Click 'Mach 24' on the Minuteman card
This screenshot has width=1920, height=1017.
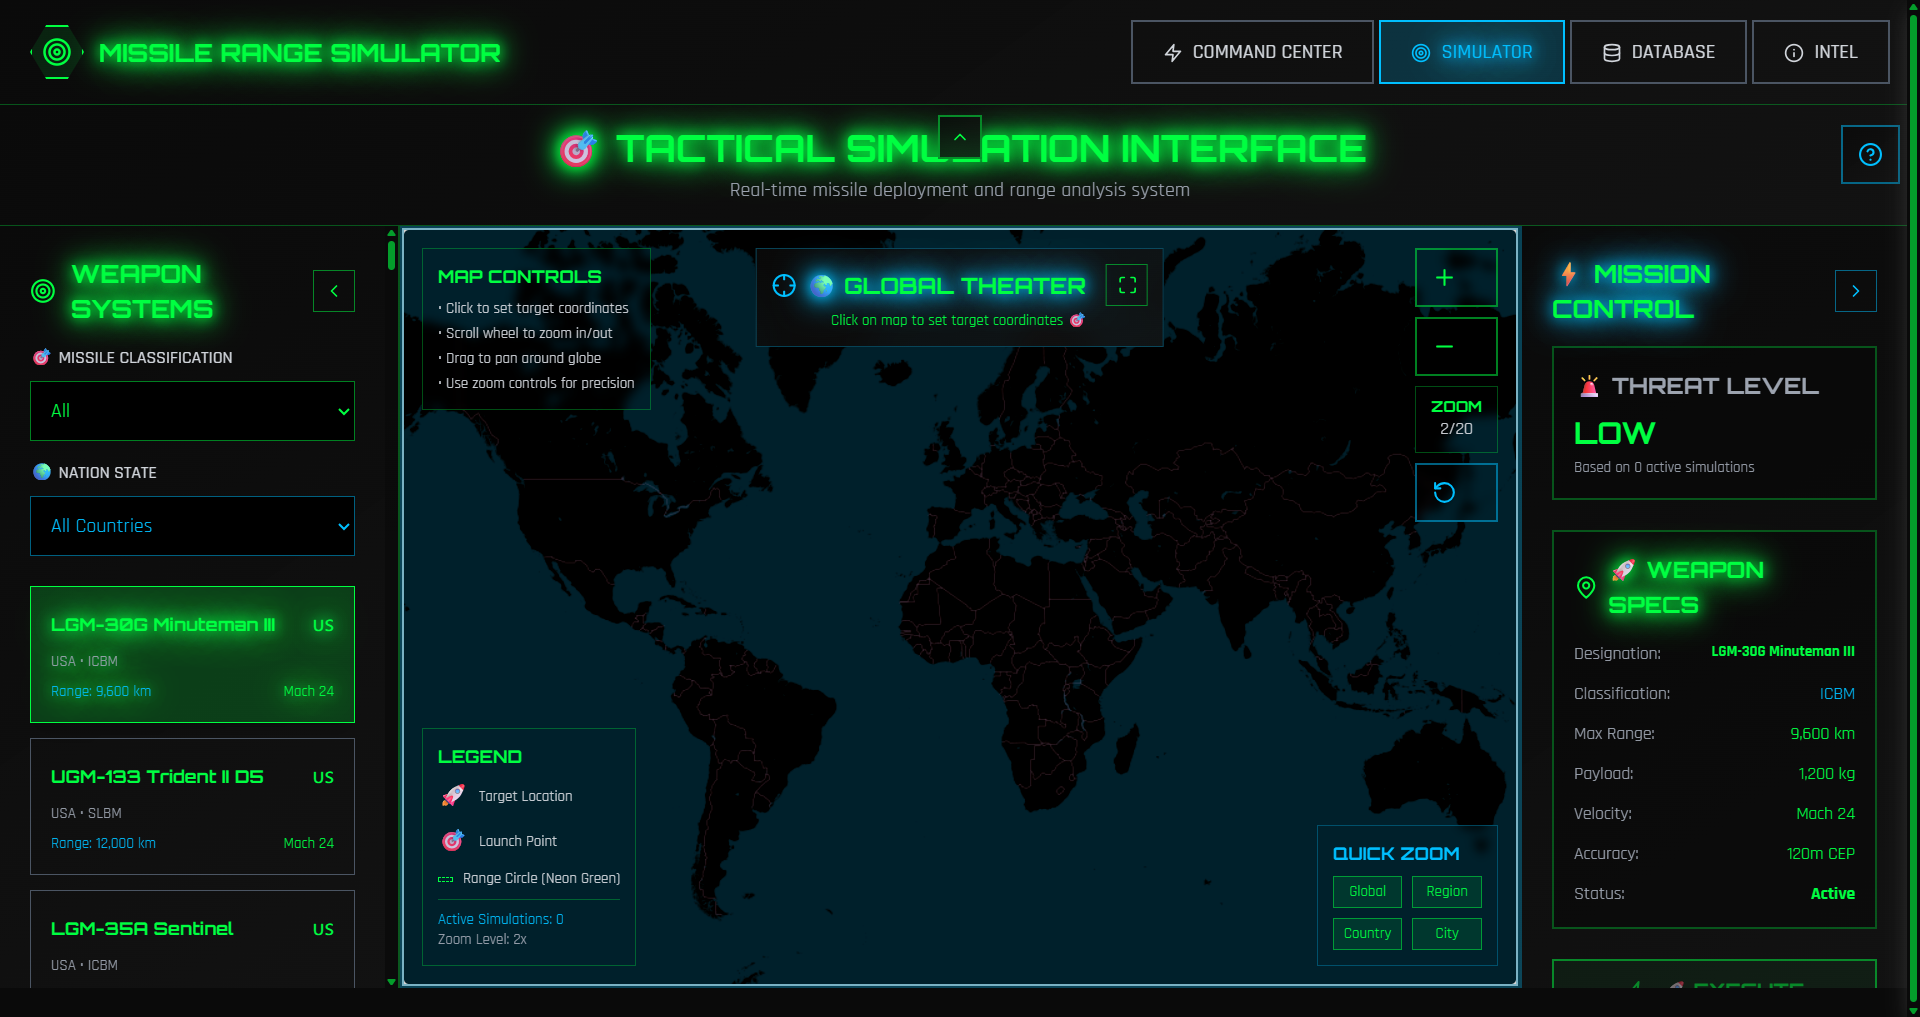(308, 691)
